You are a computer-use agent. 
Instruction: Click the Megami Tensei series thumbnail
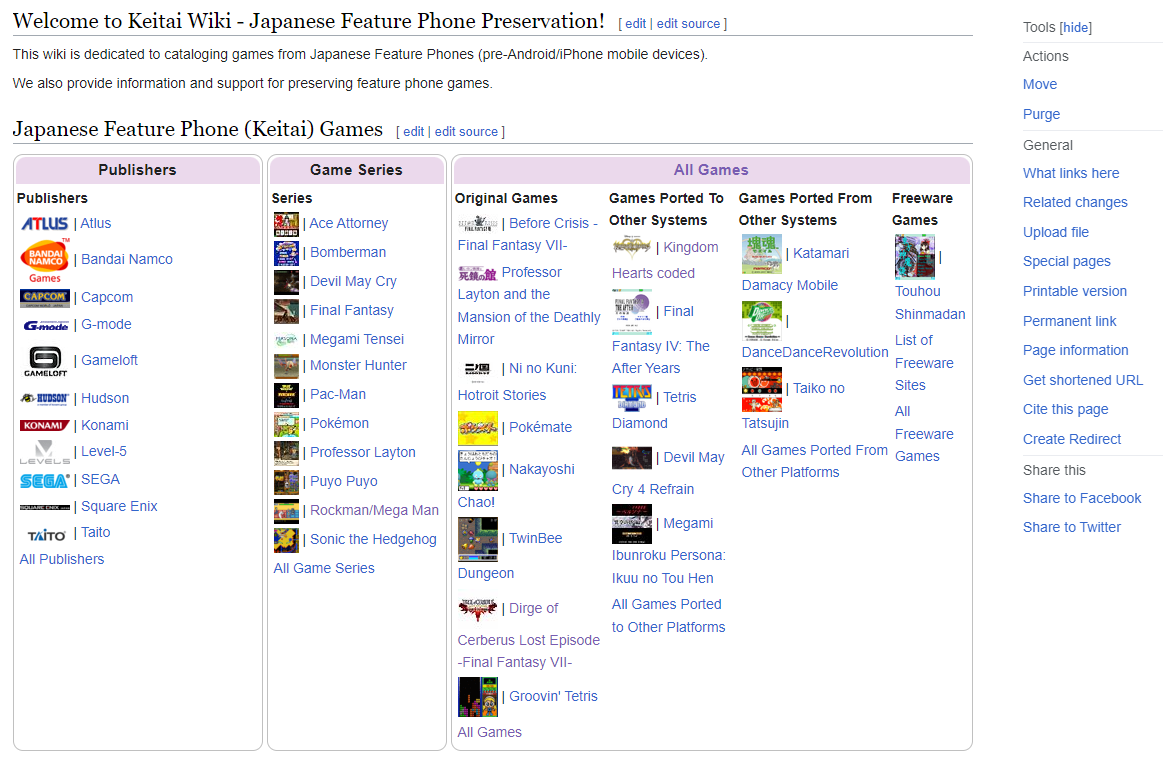[286, 340]
